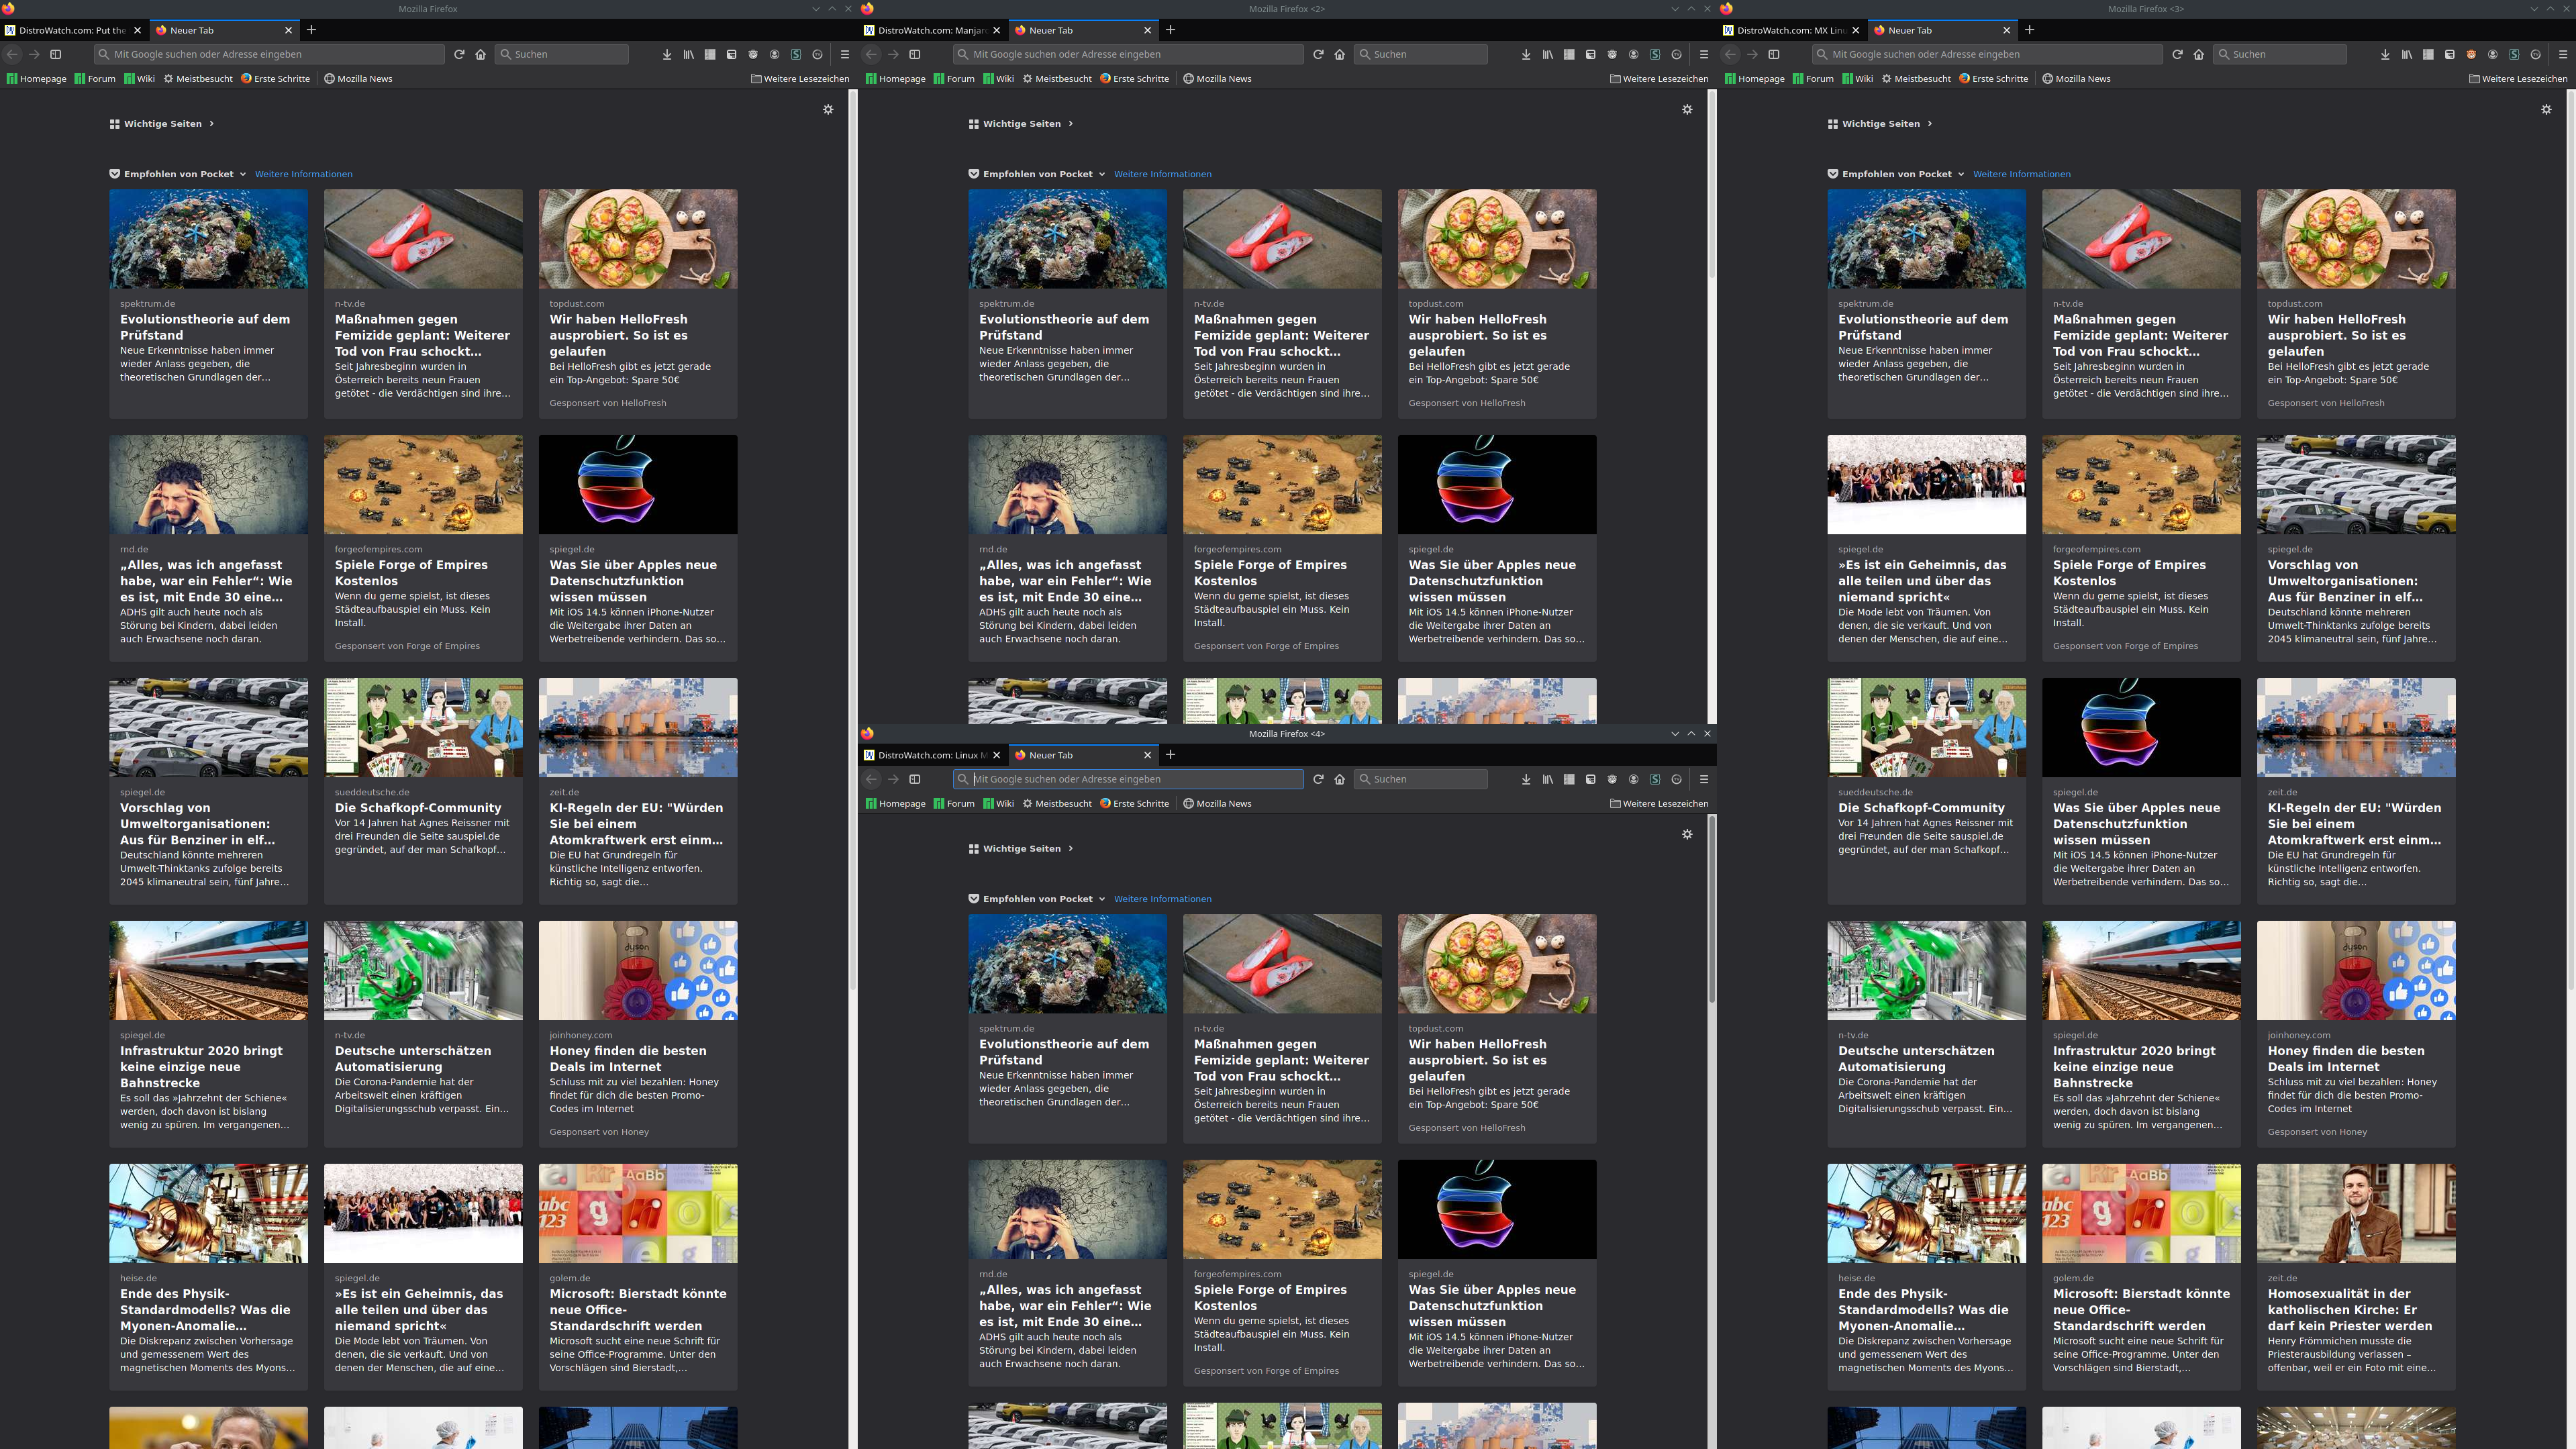This screenshot has height=1449, width=2576.
Task: Open hamburger menu in Firefox <2>
Action: (x=1704, y=54)
